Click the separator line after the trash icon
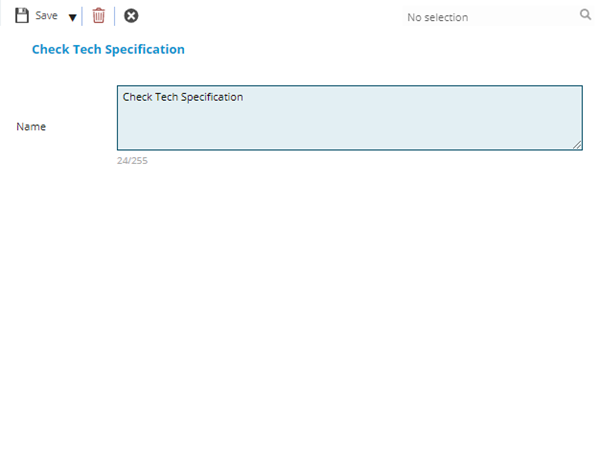Image resolution: width=600 pixels, height=461 pixels. coord(114,16)
